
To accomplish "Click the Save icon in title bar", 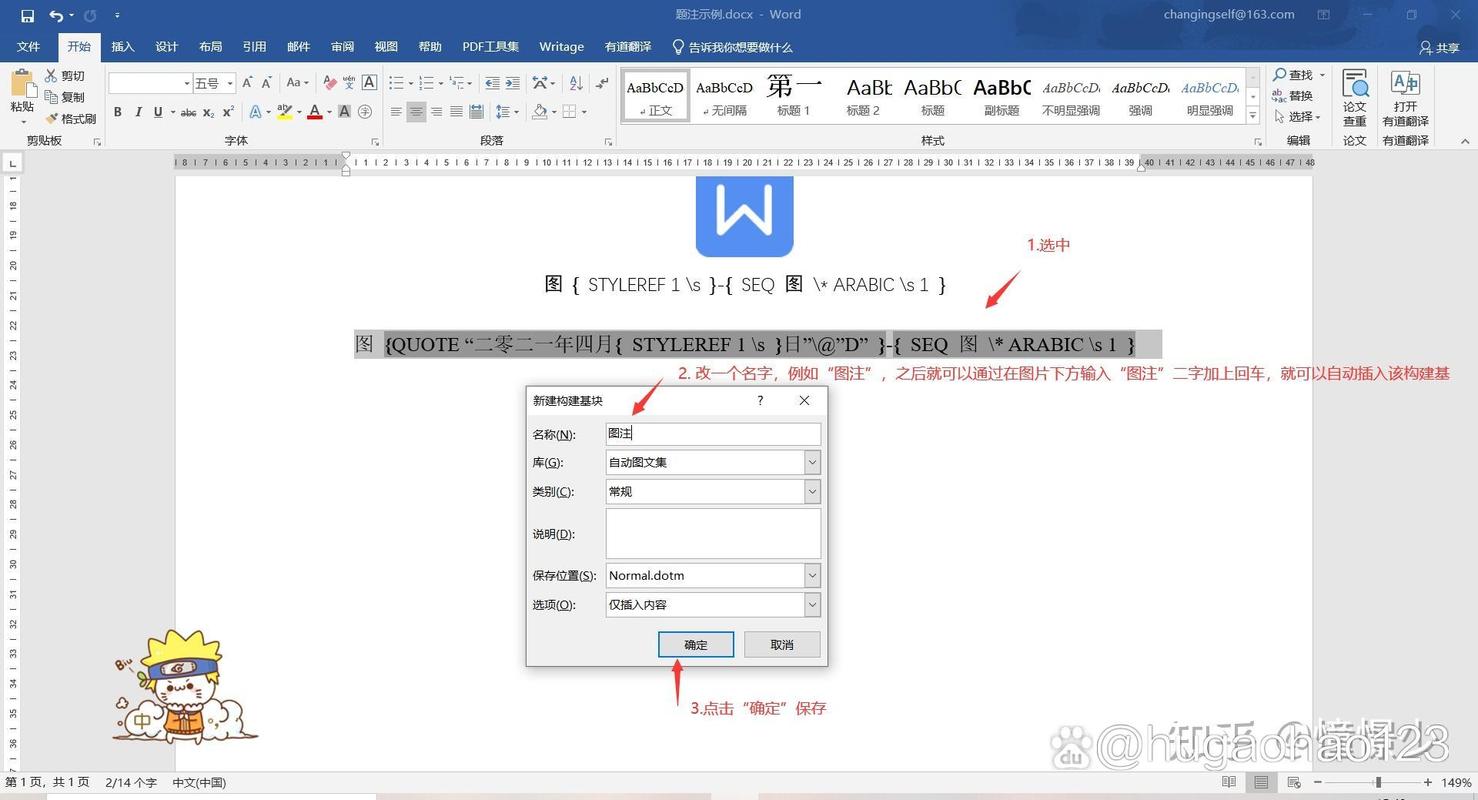I will (x=27, y=15).
